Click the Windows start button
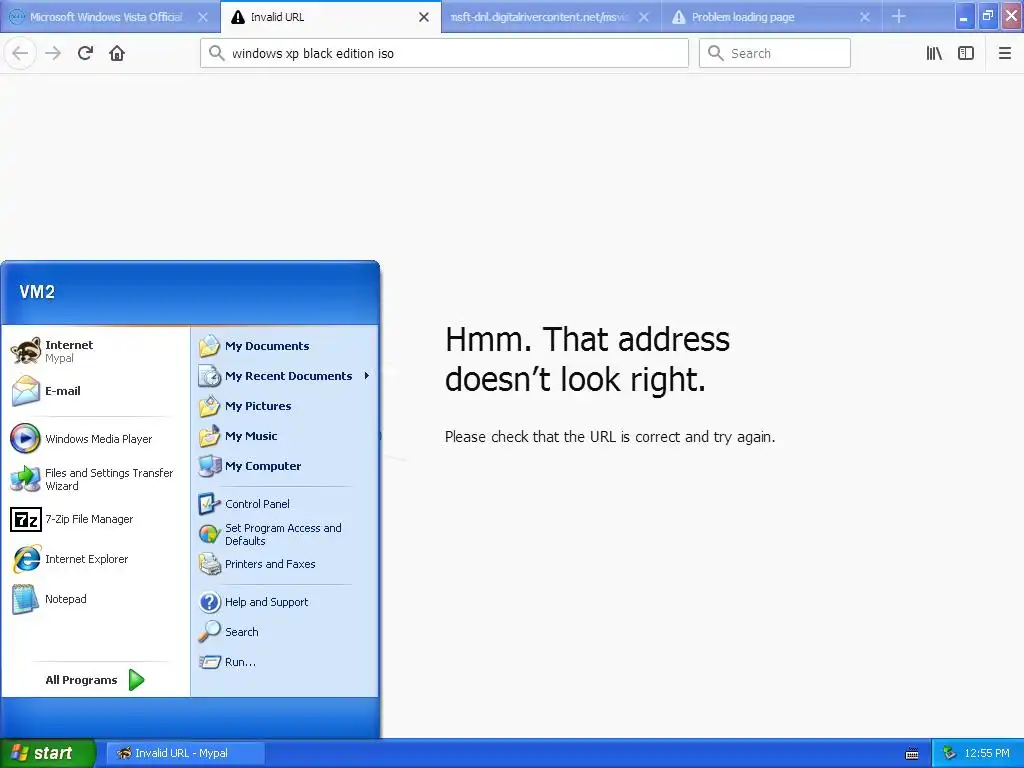The height and width of the screenshot is (768, 1024). pyautogui.click(x=47, y=753)
